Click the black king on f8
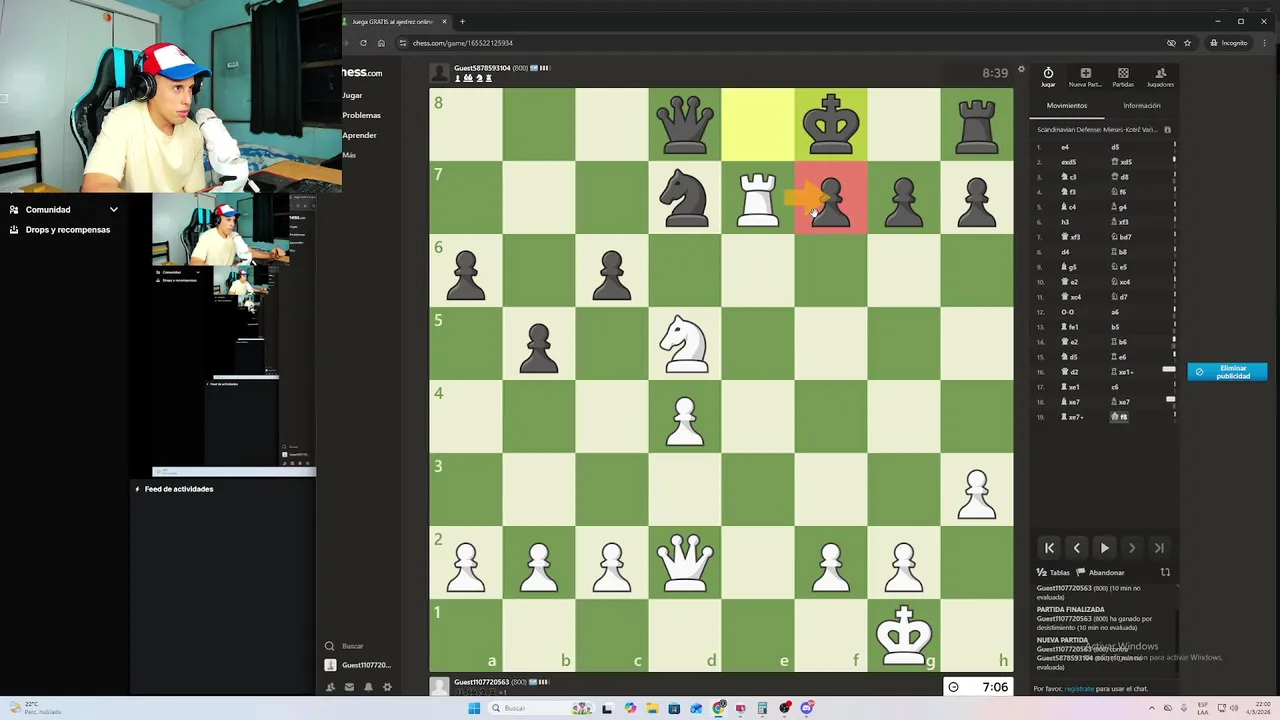This screenshot has height=720, width=1280. click(x=831, y=125)
